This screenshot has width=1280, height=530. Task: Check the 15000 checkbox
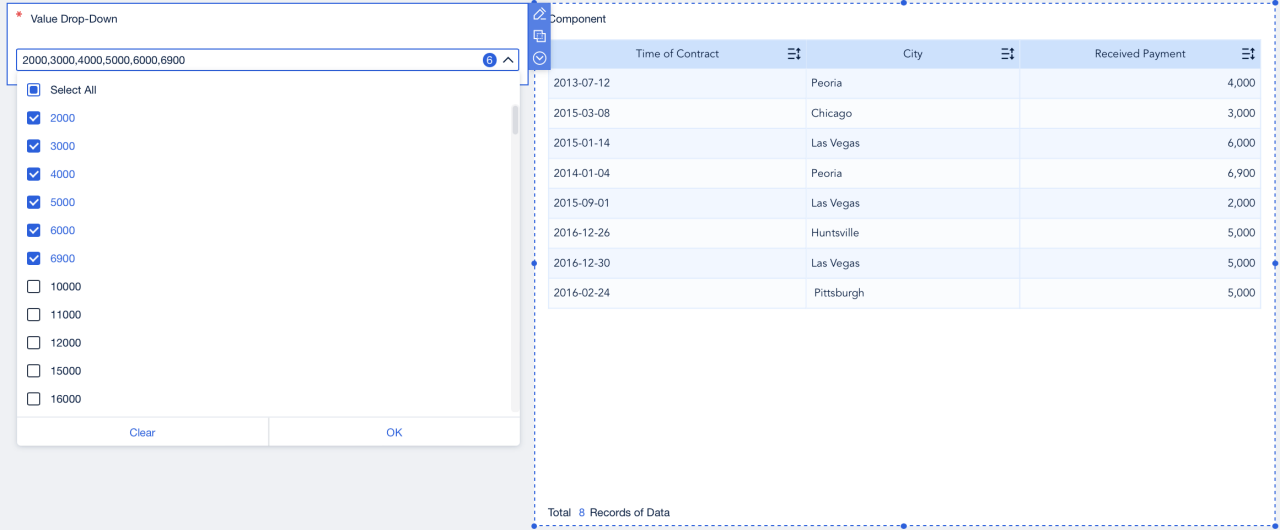coord(34,370)
